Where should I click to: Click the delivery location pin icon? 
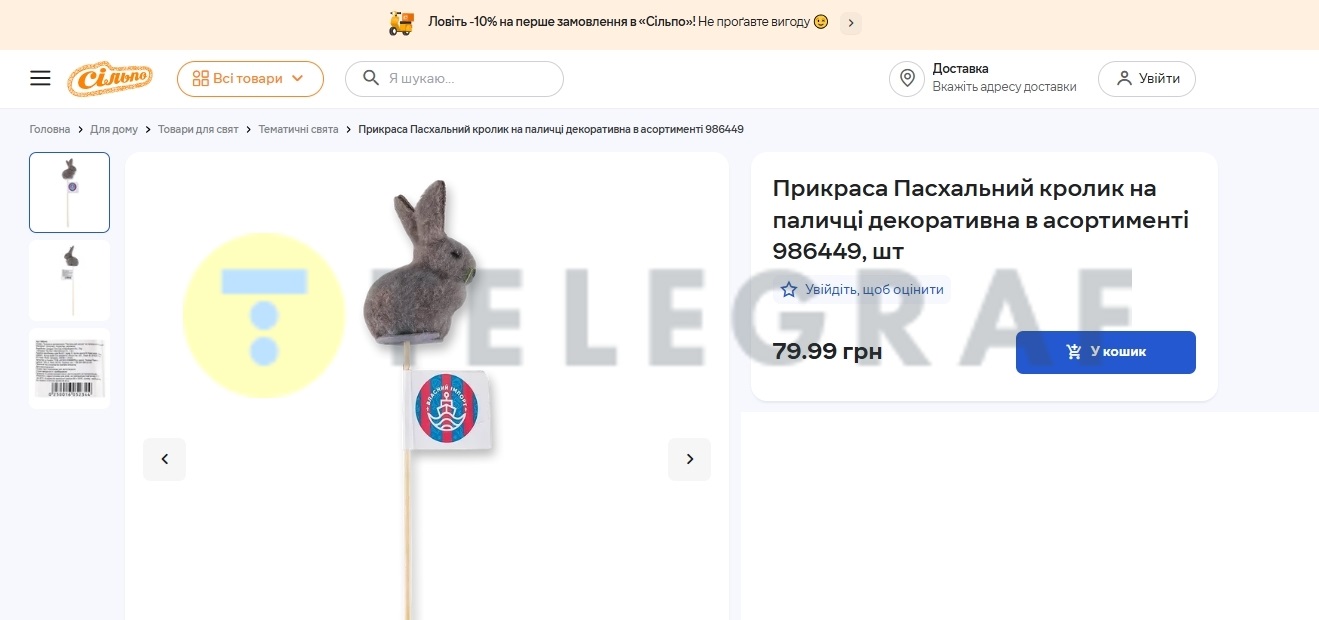coord(907,79)
